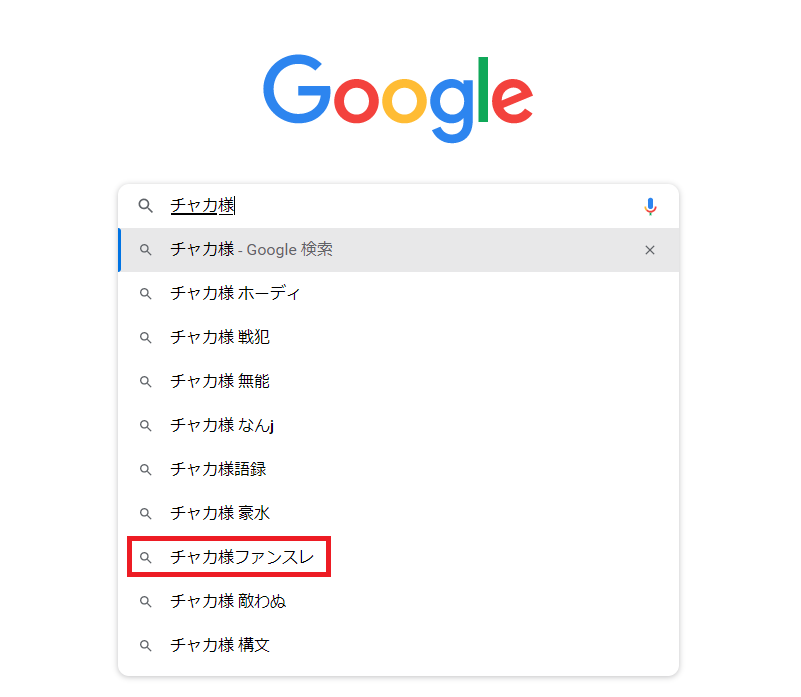Select the チャカ様 敵わぬ suggestion
This screenshot has height=697, width=801.
coord(398,601)
